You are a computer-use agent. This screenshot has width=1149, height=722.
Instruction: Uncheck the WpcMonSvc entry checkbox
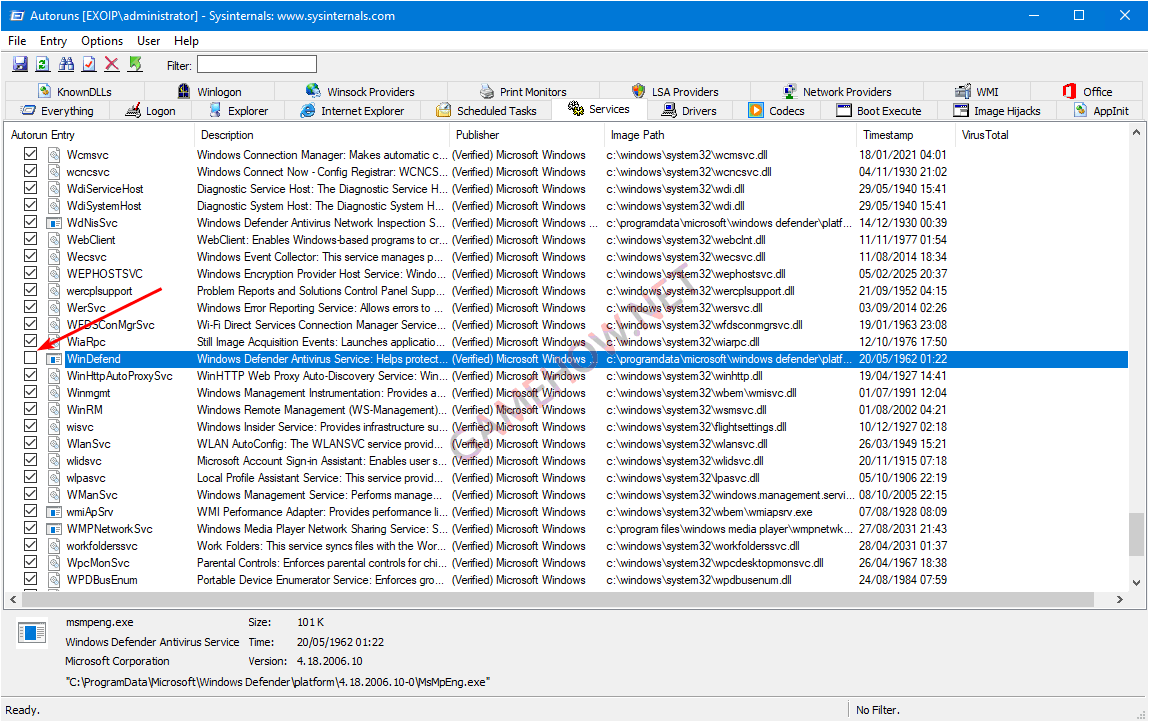tap(30, 562)
